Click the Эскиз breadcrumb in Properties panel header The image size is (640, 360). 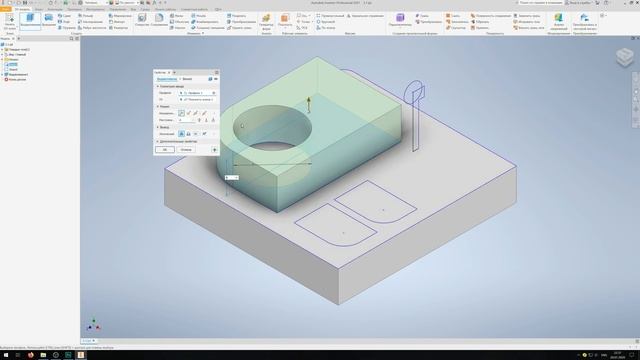pyautogui.click(x=187, y=79)
